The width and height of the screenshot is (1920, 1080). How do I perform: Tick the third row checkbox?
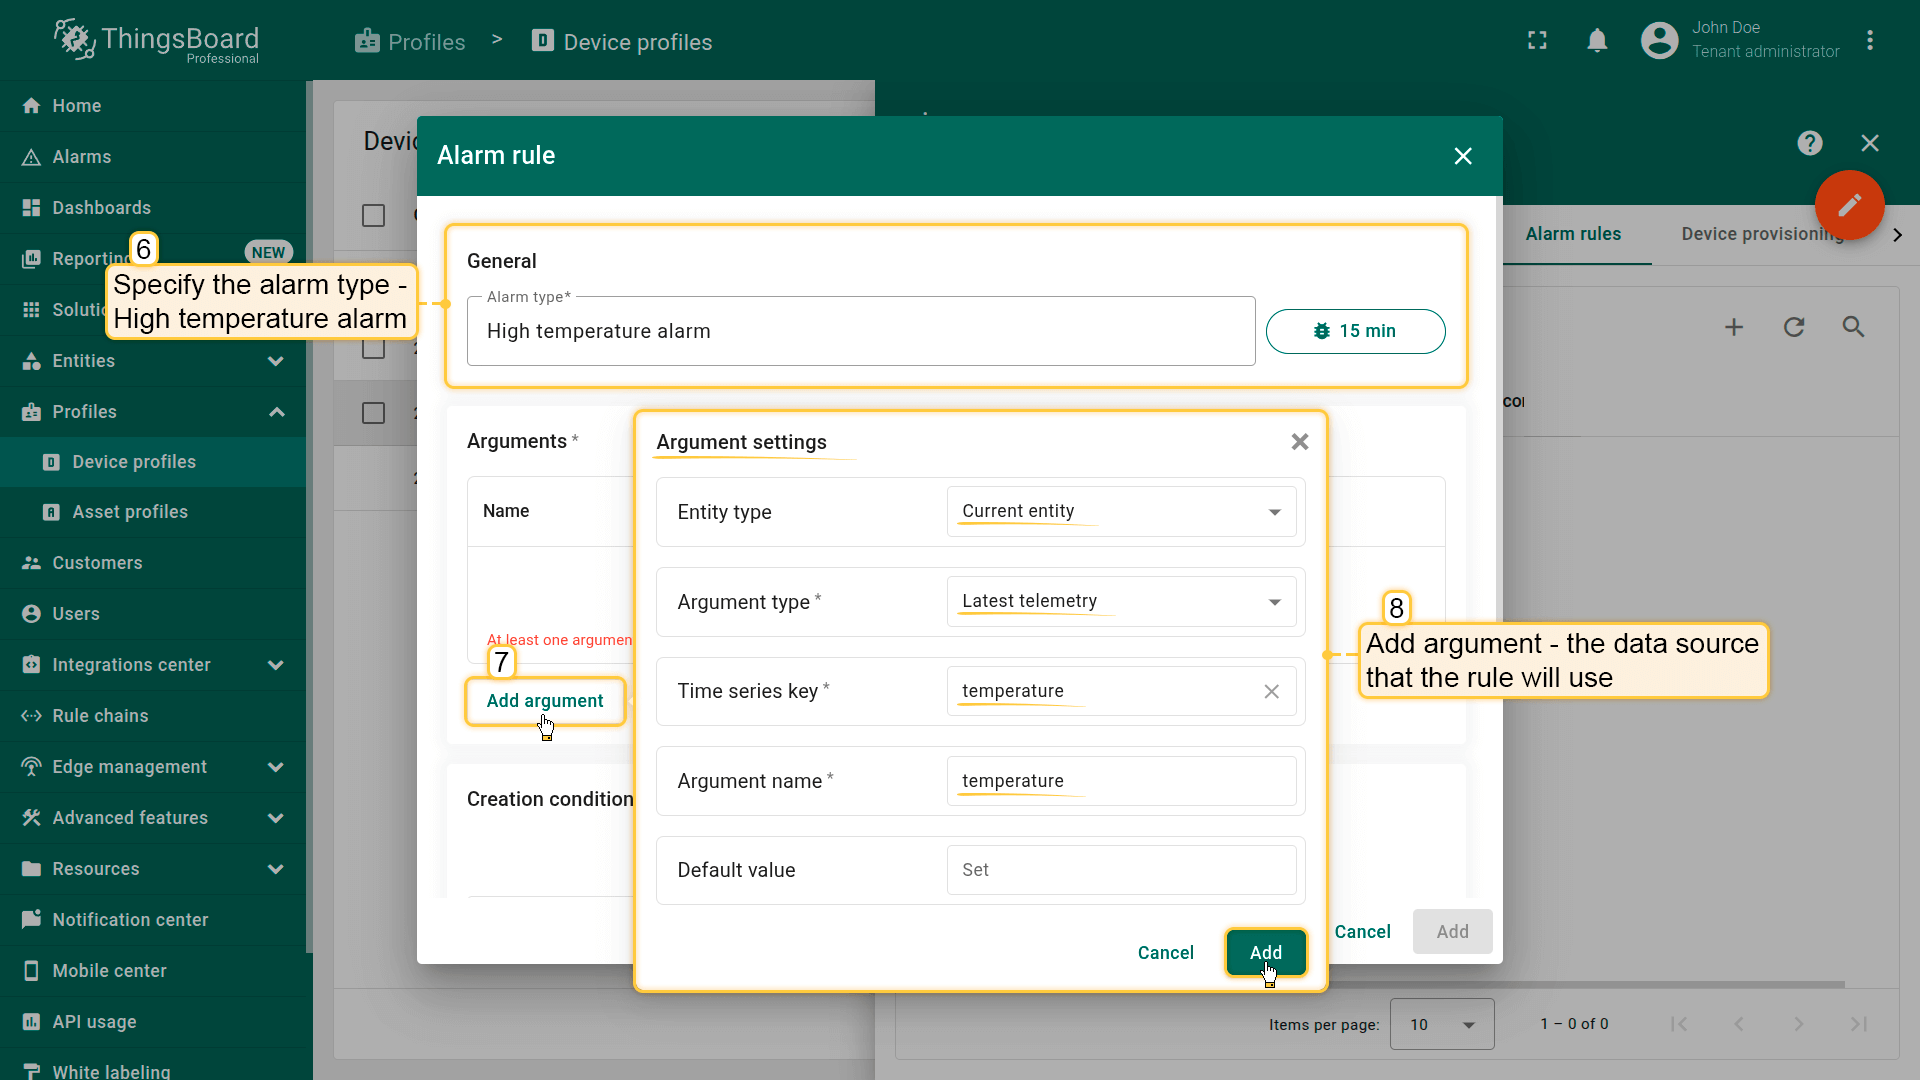tap(373, 413)
